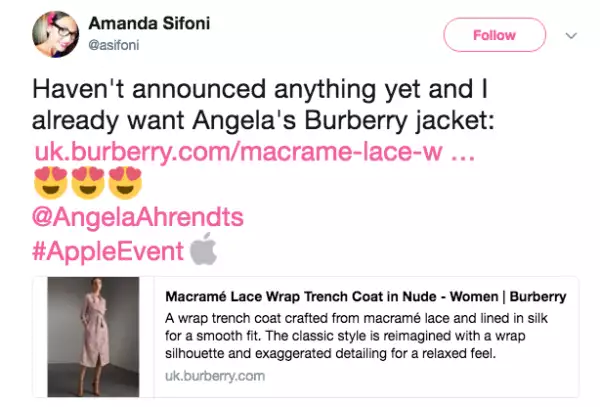Click the Apple logo after #AppleEvent
This screenshot has height=407, width=600.
[x=204, y=249]
